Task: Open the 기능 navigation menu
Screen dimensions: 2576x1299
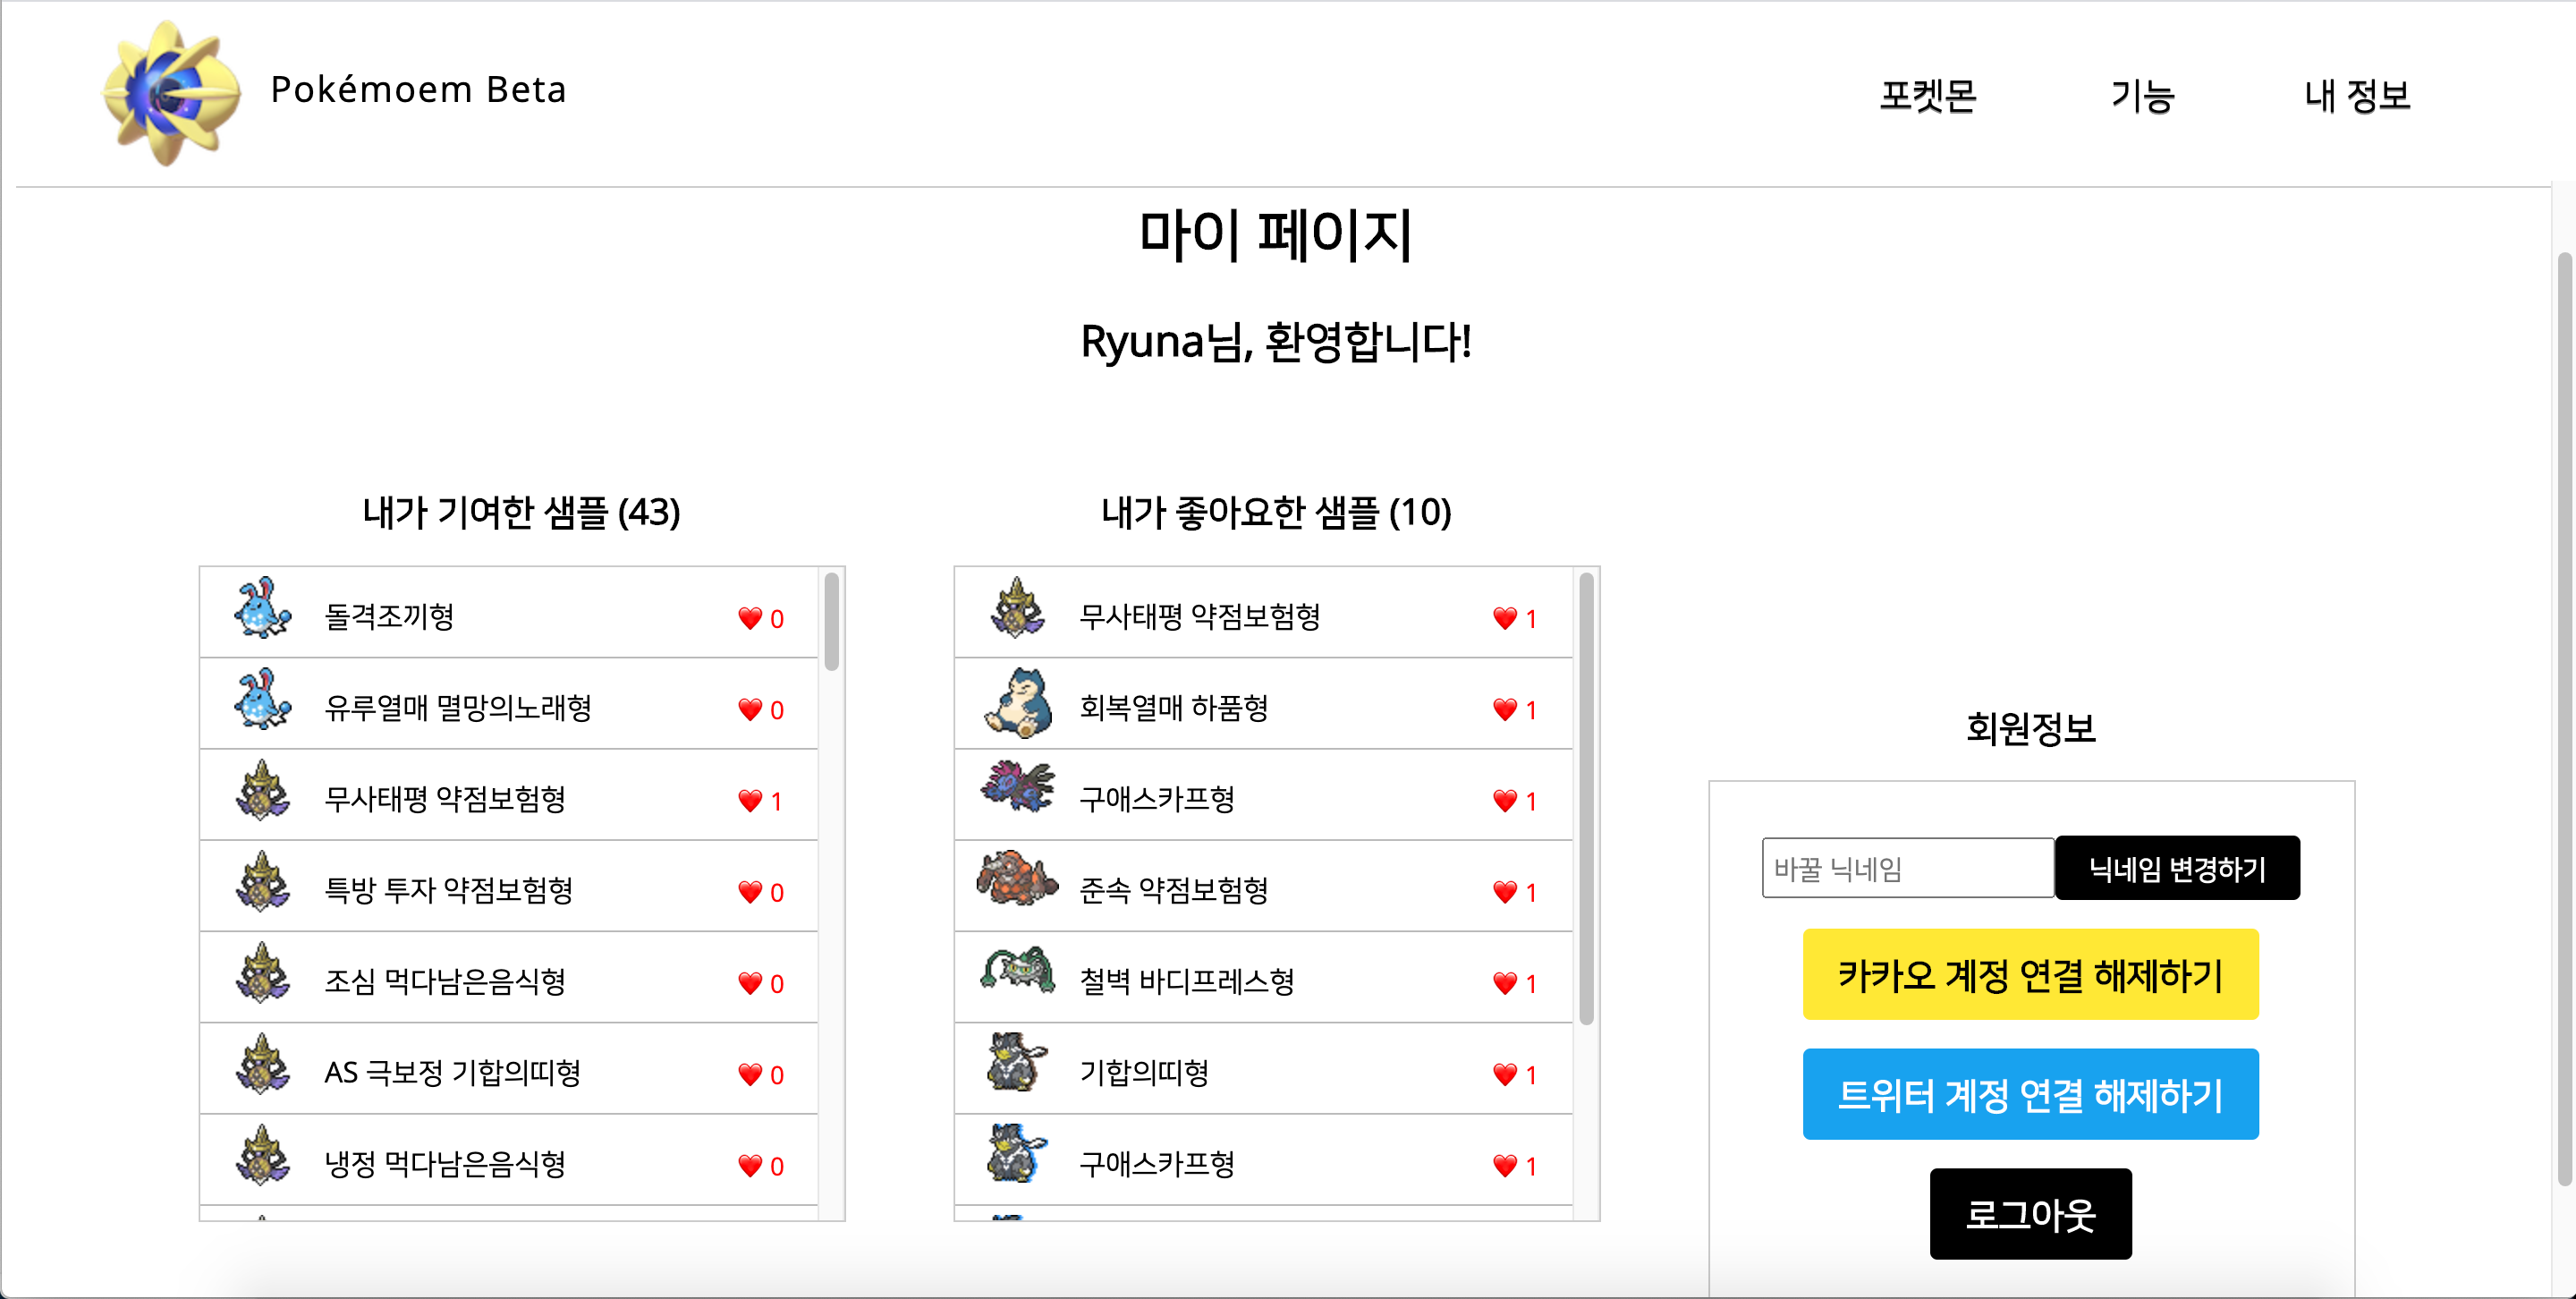Action: 2142,95
